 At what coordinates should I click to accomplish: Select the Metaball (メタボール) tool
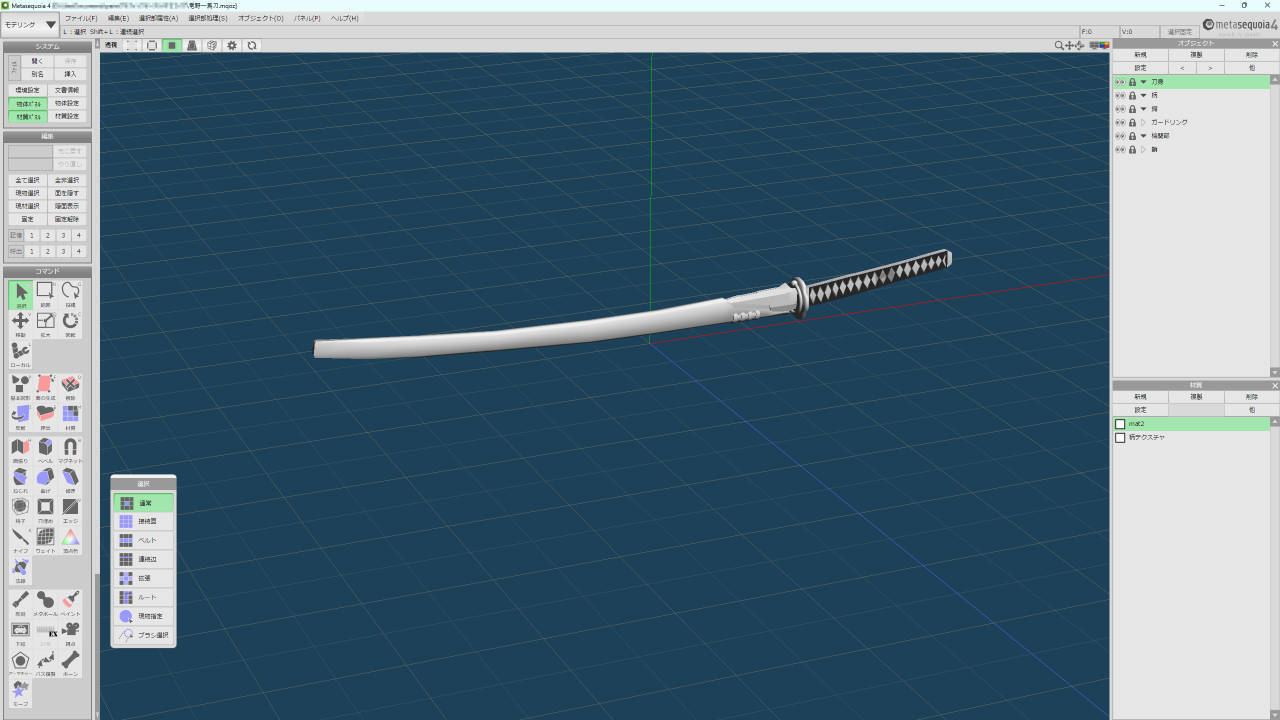click(45, 603)
